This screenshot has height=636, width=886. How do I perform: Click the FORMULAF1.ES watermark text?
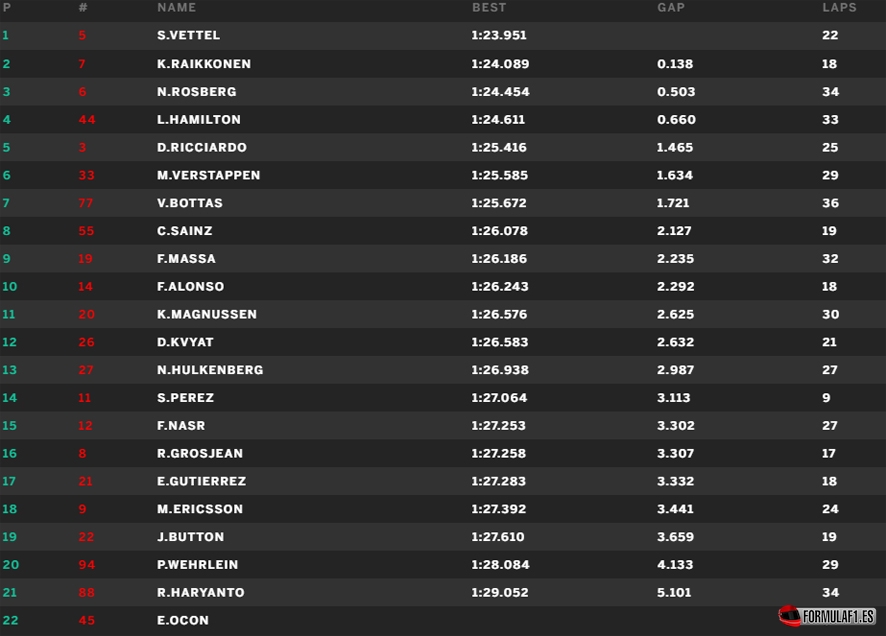coord(839,616)
